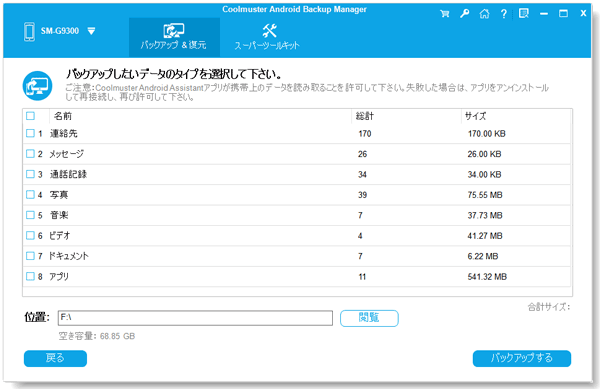This screenshot has height=389, width=600.
Task: Select the 170.00 KB size cell
Action: point(487,133)
